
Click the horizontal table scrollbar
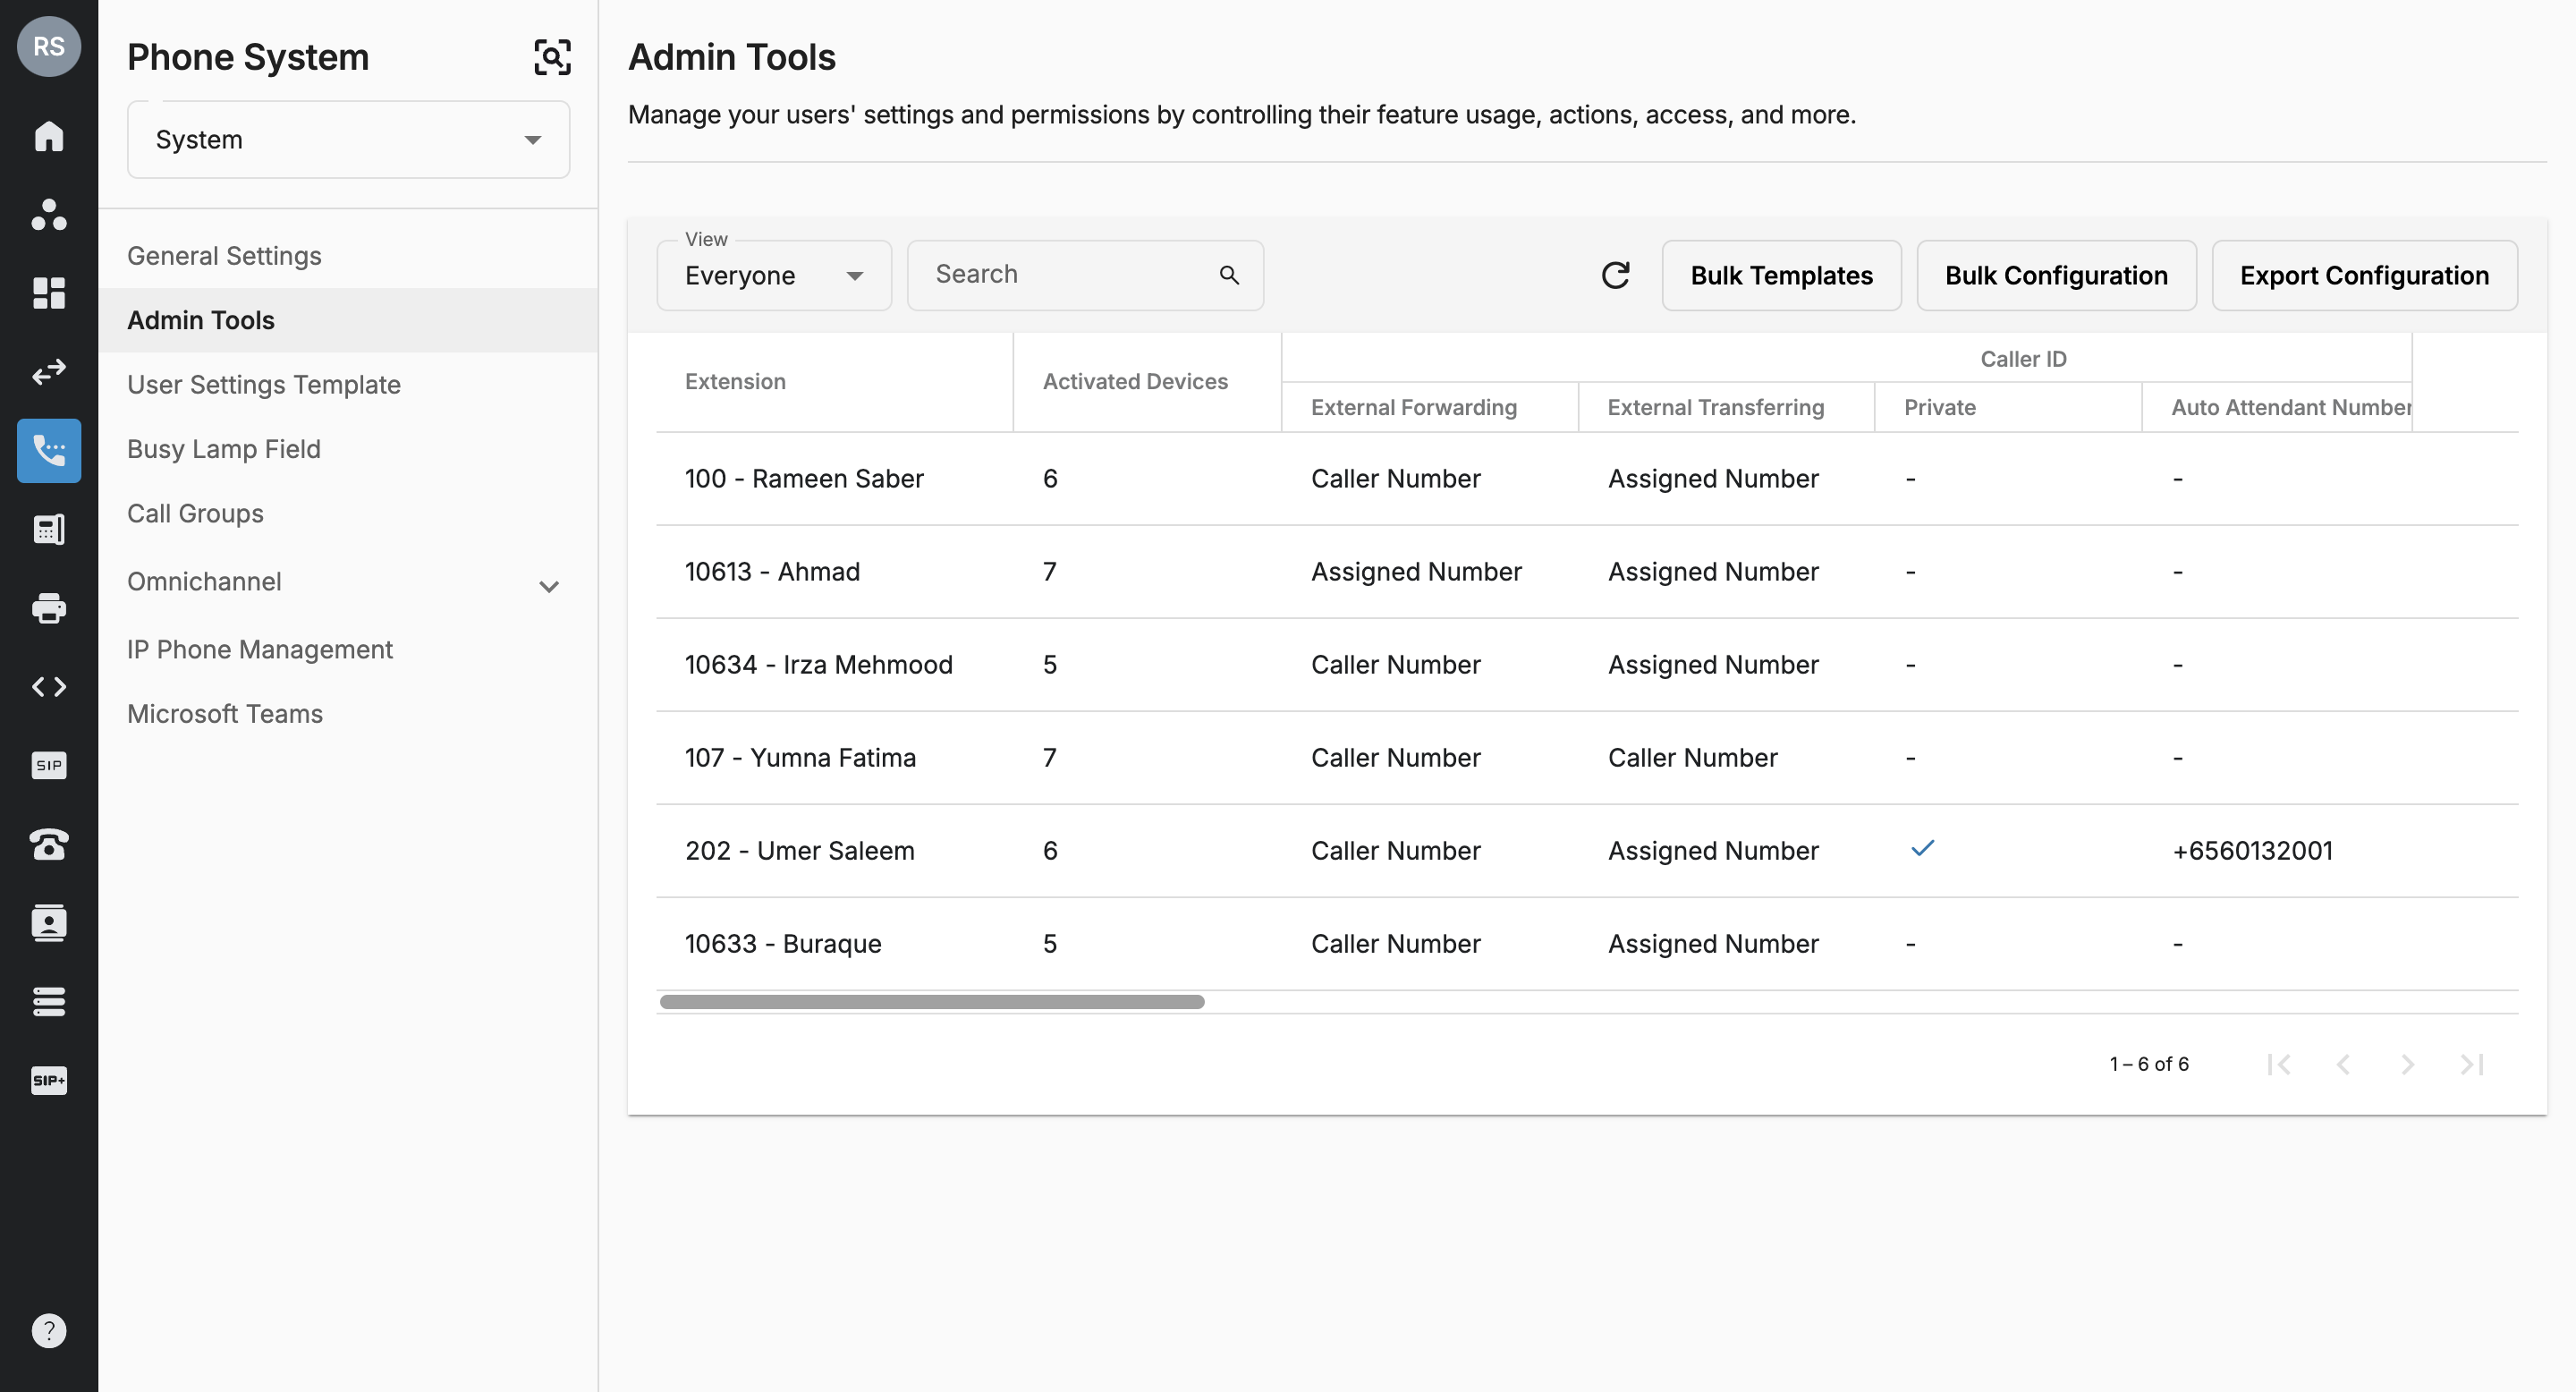tap(932, 1002)
